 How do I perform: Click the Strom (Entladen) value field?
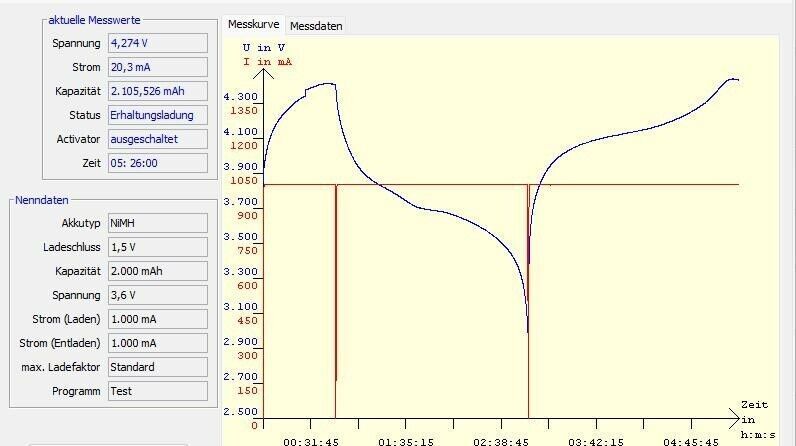(157, 343)
